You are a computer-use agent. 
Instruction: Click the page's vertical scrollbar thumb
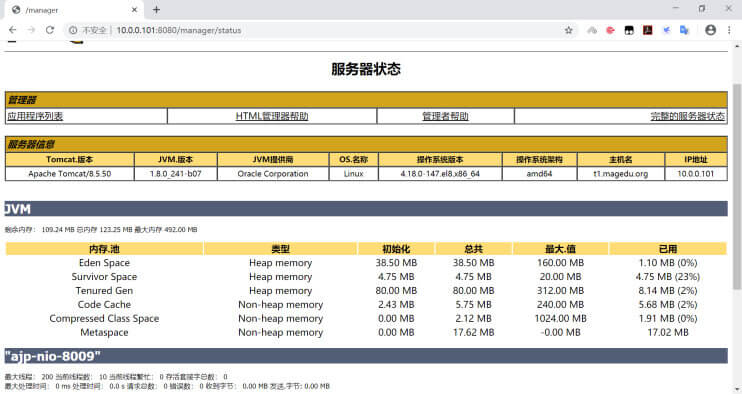737,186
